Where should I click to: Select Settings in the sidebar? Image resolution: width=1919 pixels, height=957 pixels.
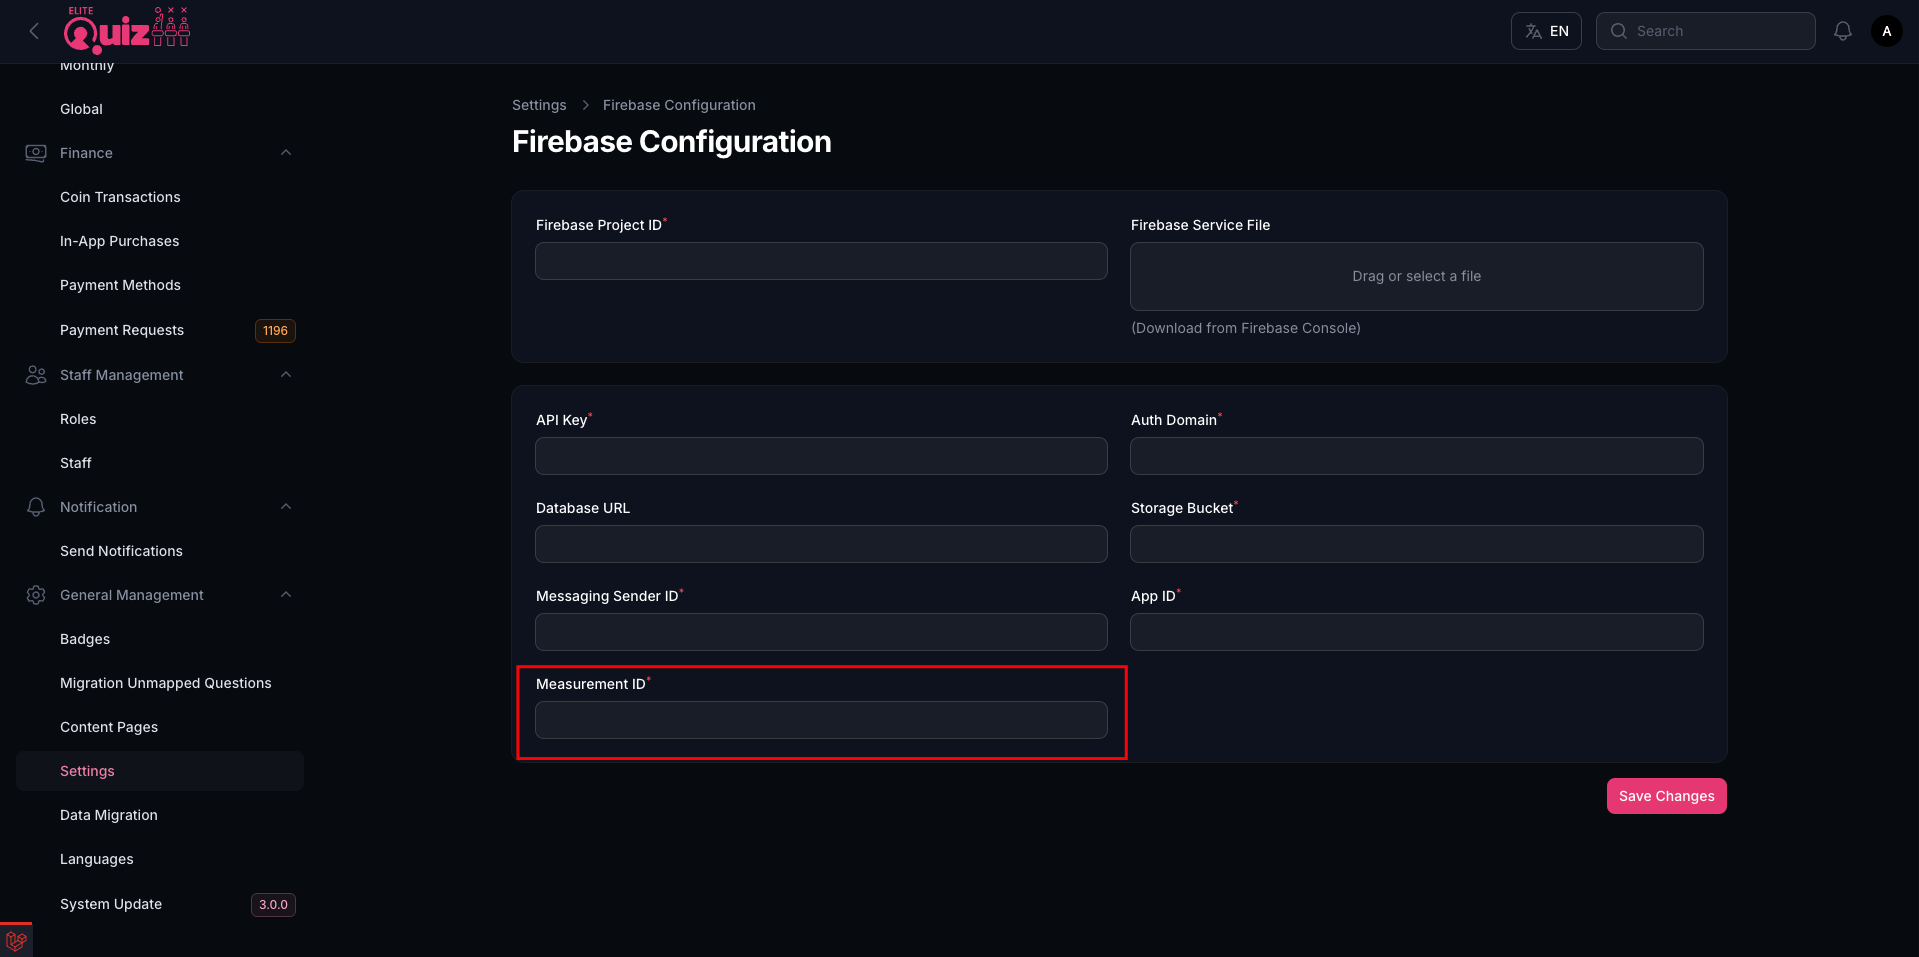click(160, 771)
